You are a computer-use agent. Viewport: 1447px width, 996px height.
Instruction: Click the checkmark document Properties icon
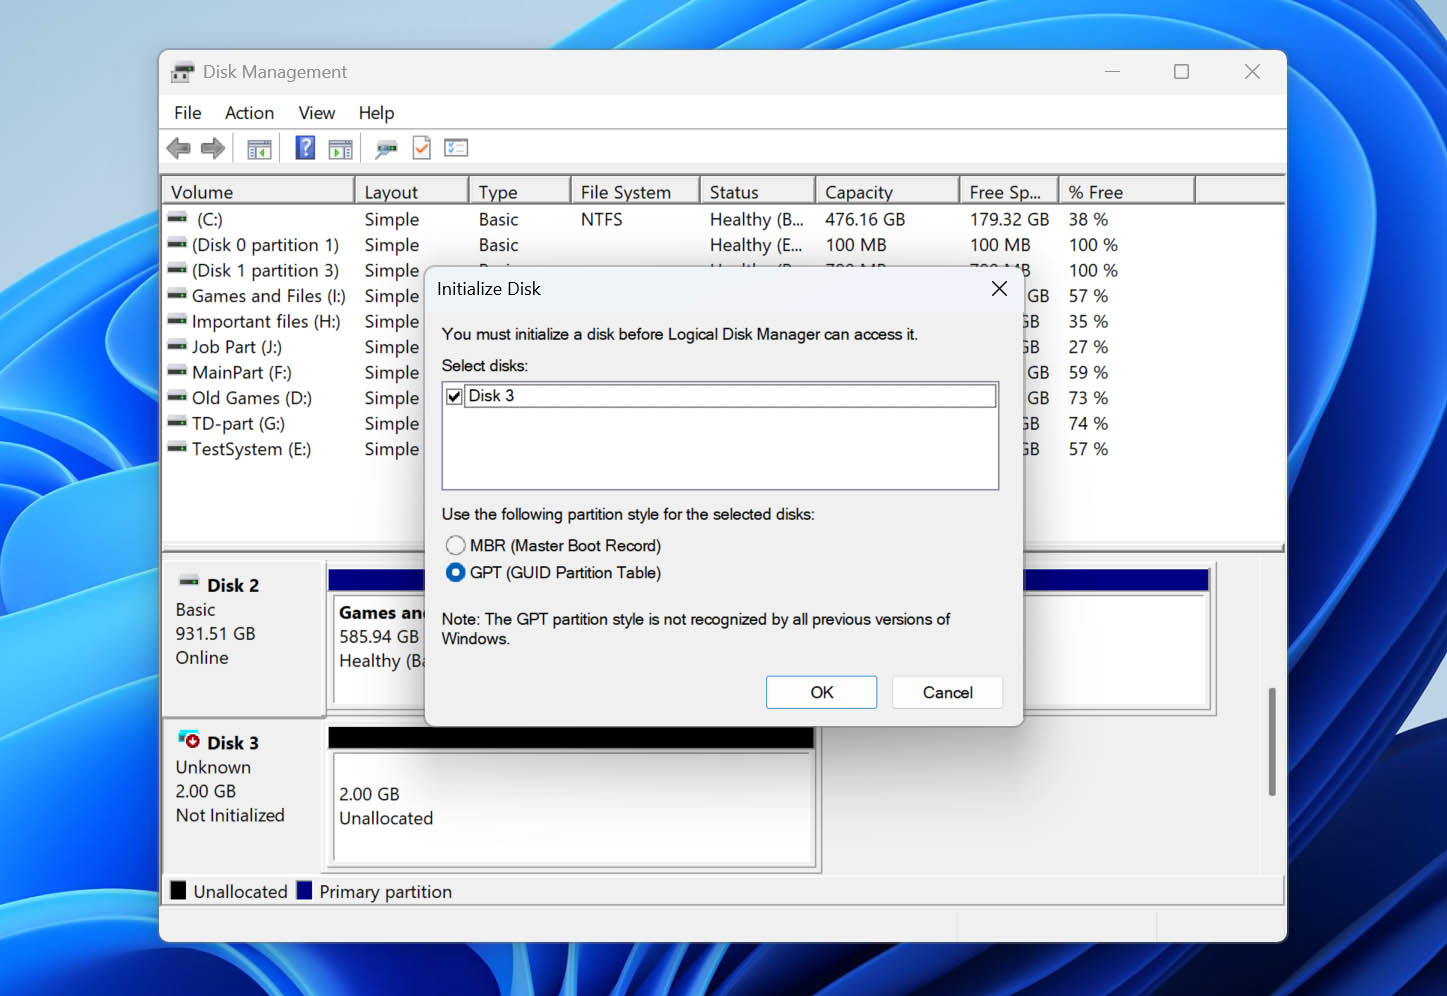[x=422, y=148]
